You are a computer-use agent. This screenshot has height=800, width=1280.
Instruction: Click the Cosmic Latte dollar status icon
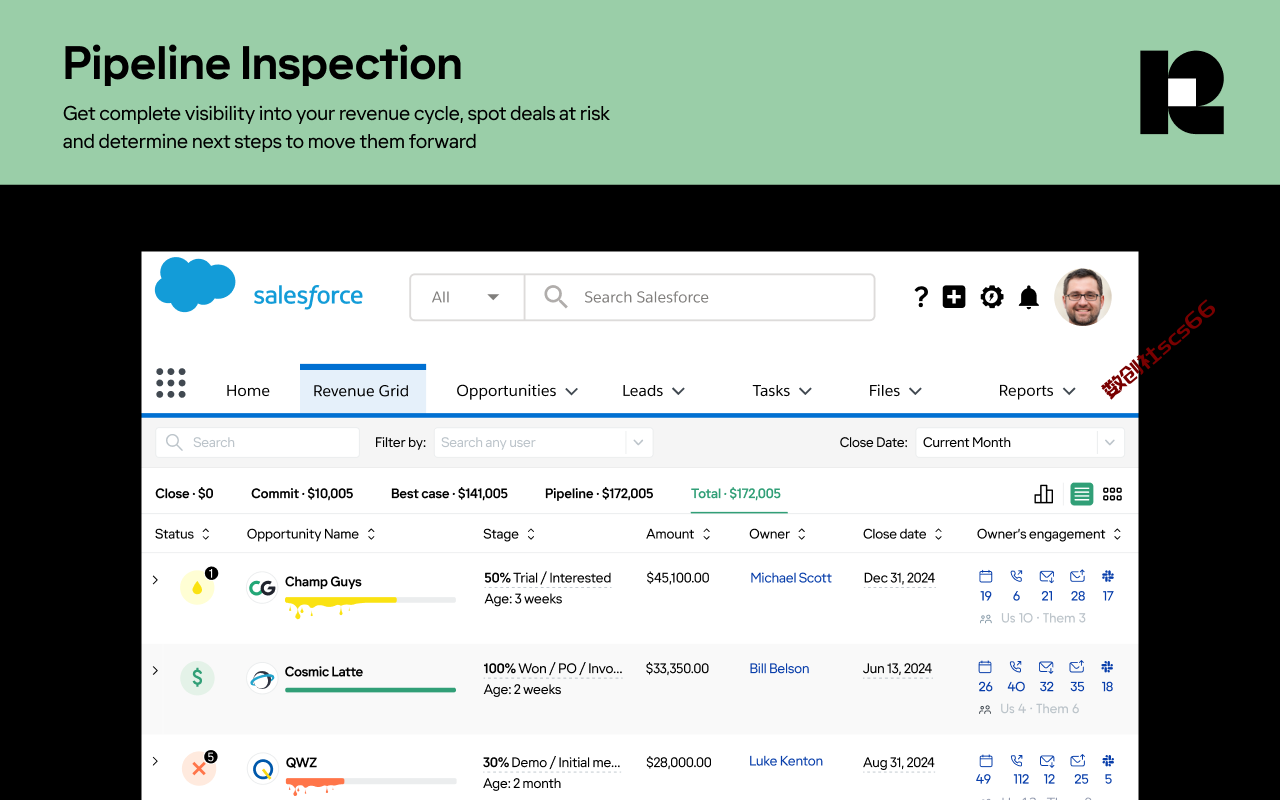pos(197,678)
